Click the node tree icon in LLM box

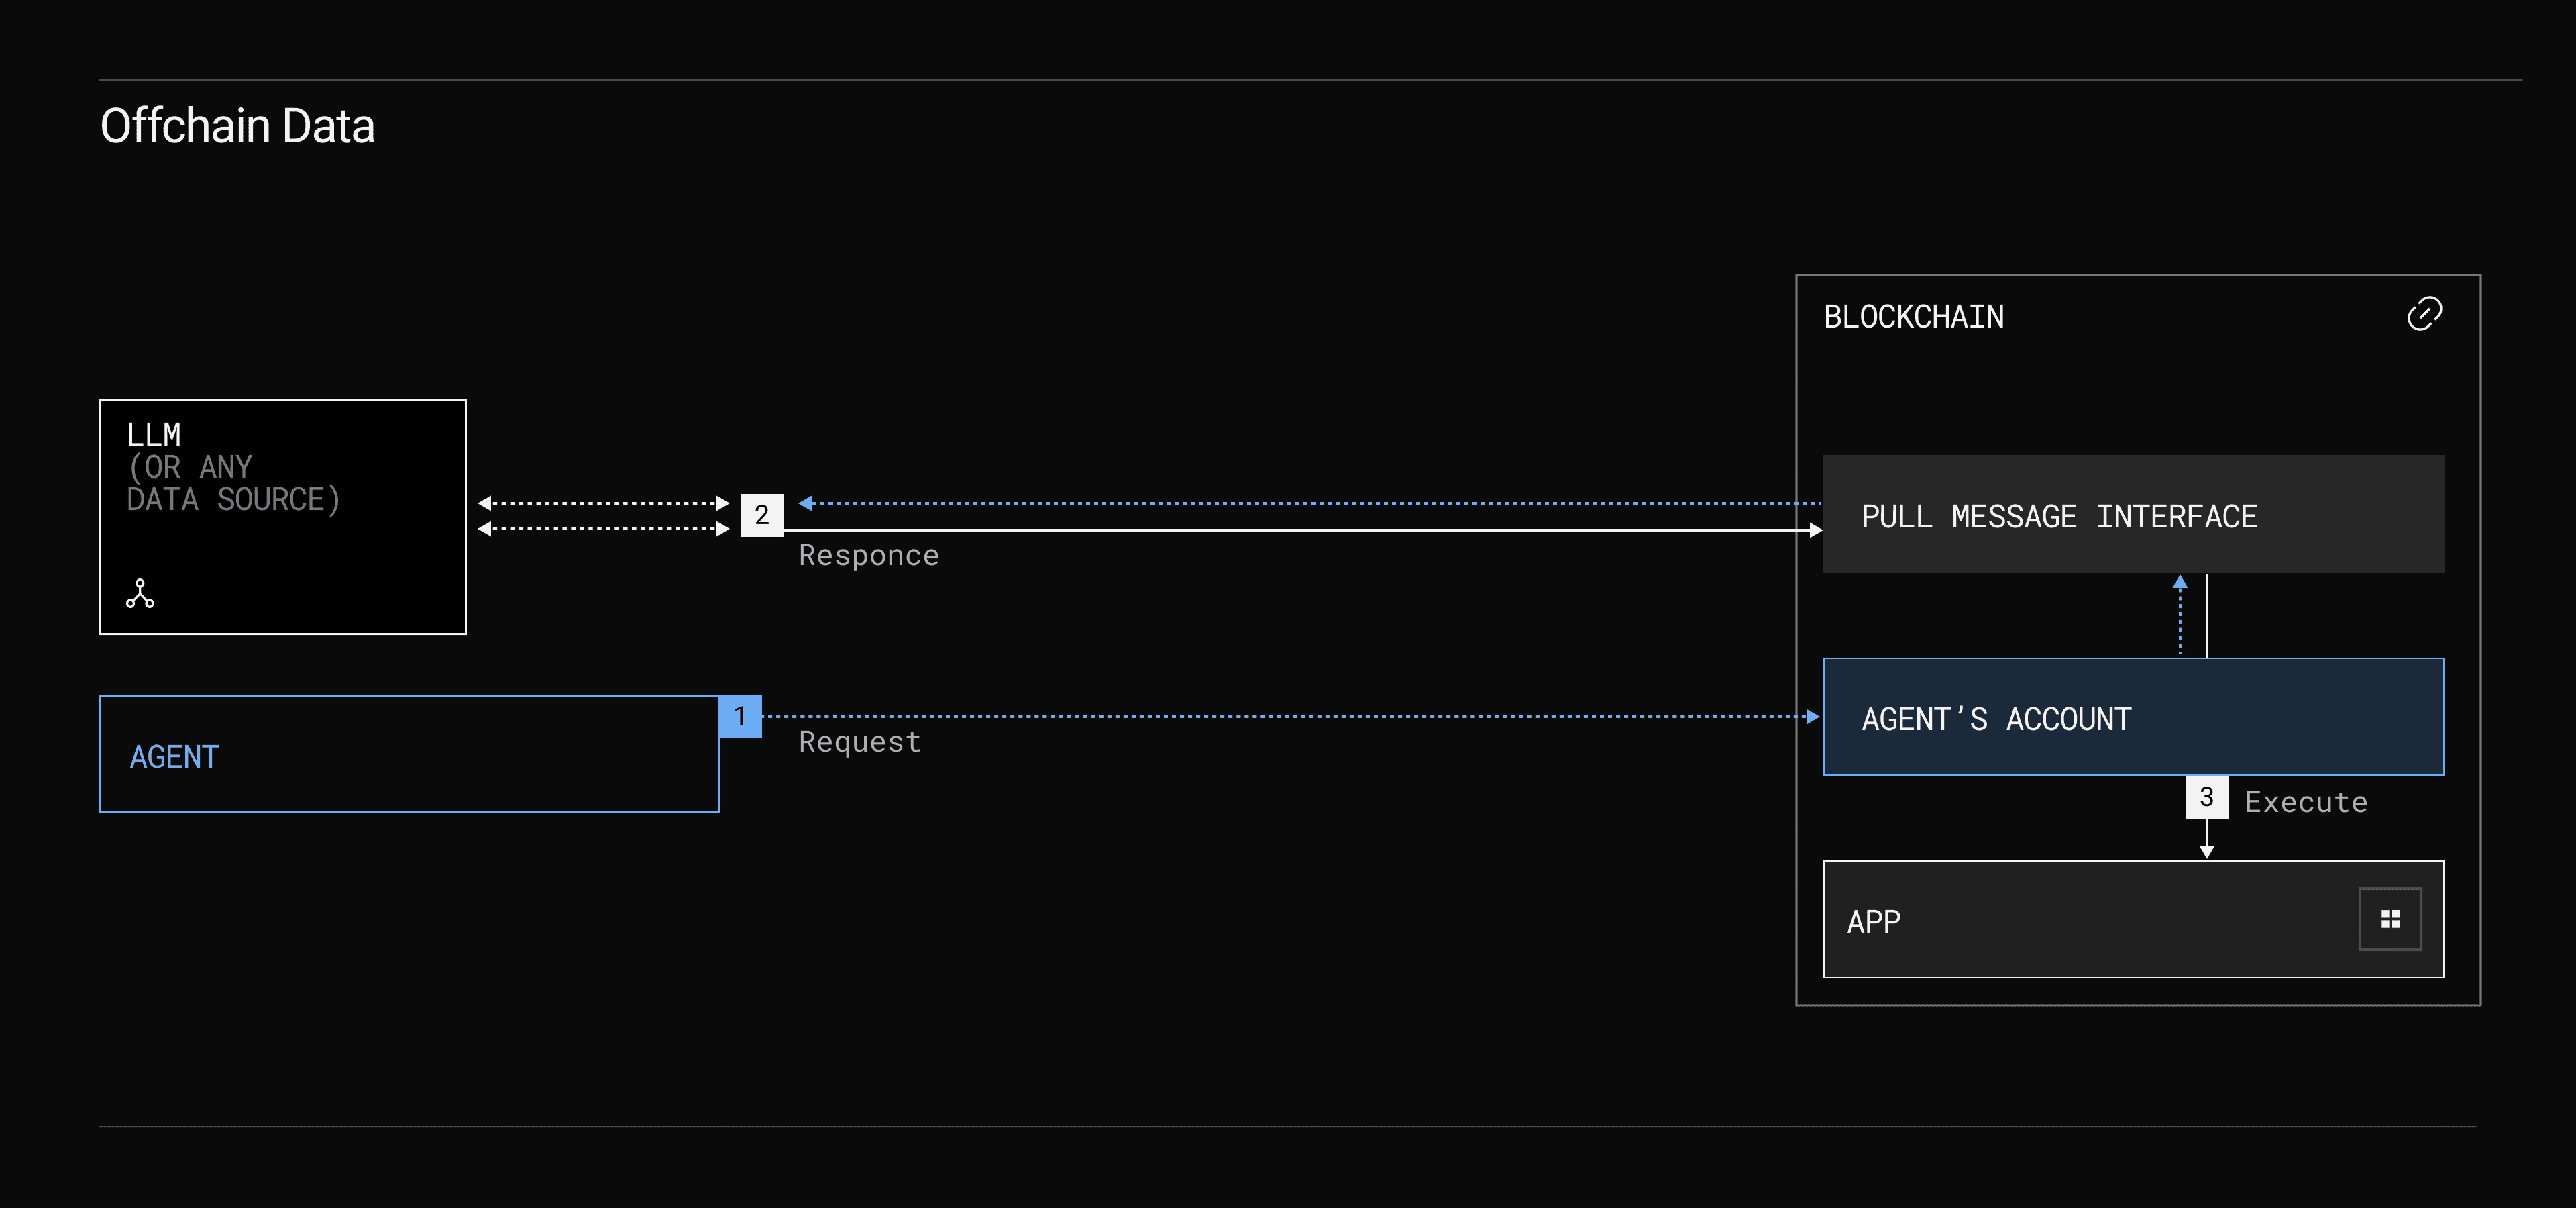pyautogui.click(x=140, y=594)
